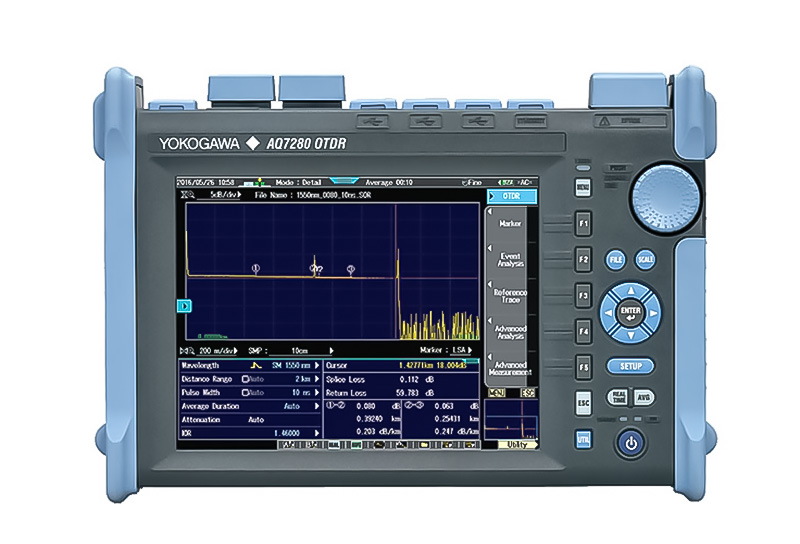Click the trace overview thumbnail
The height and width of the screenshot is (544, 800).
(x=511, y=419)
